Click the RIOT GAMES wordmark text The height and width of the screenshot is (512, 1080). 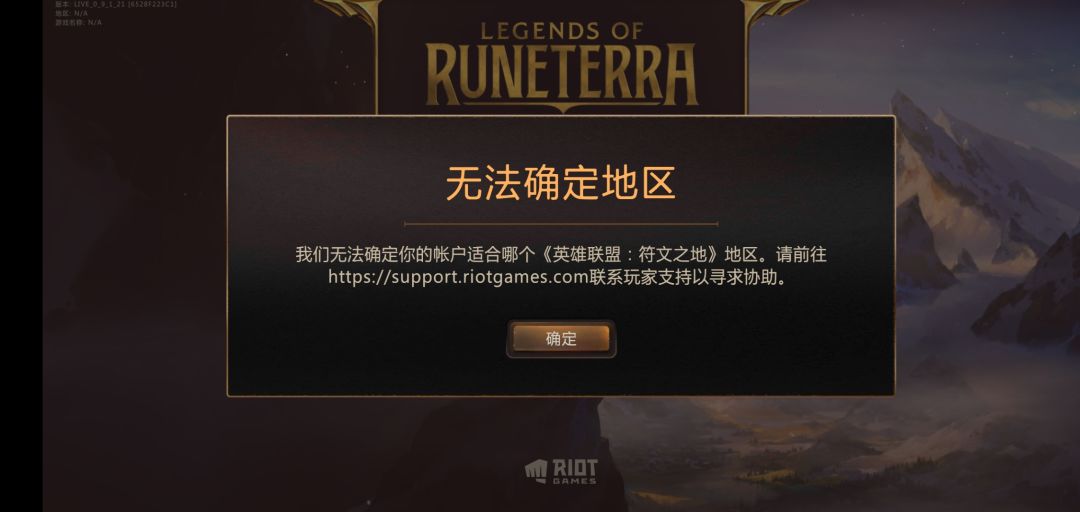tap(575, 471)
